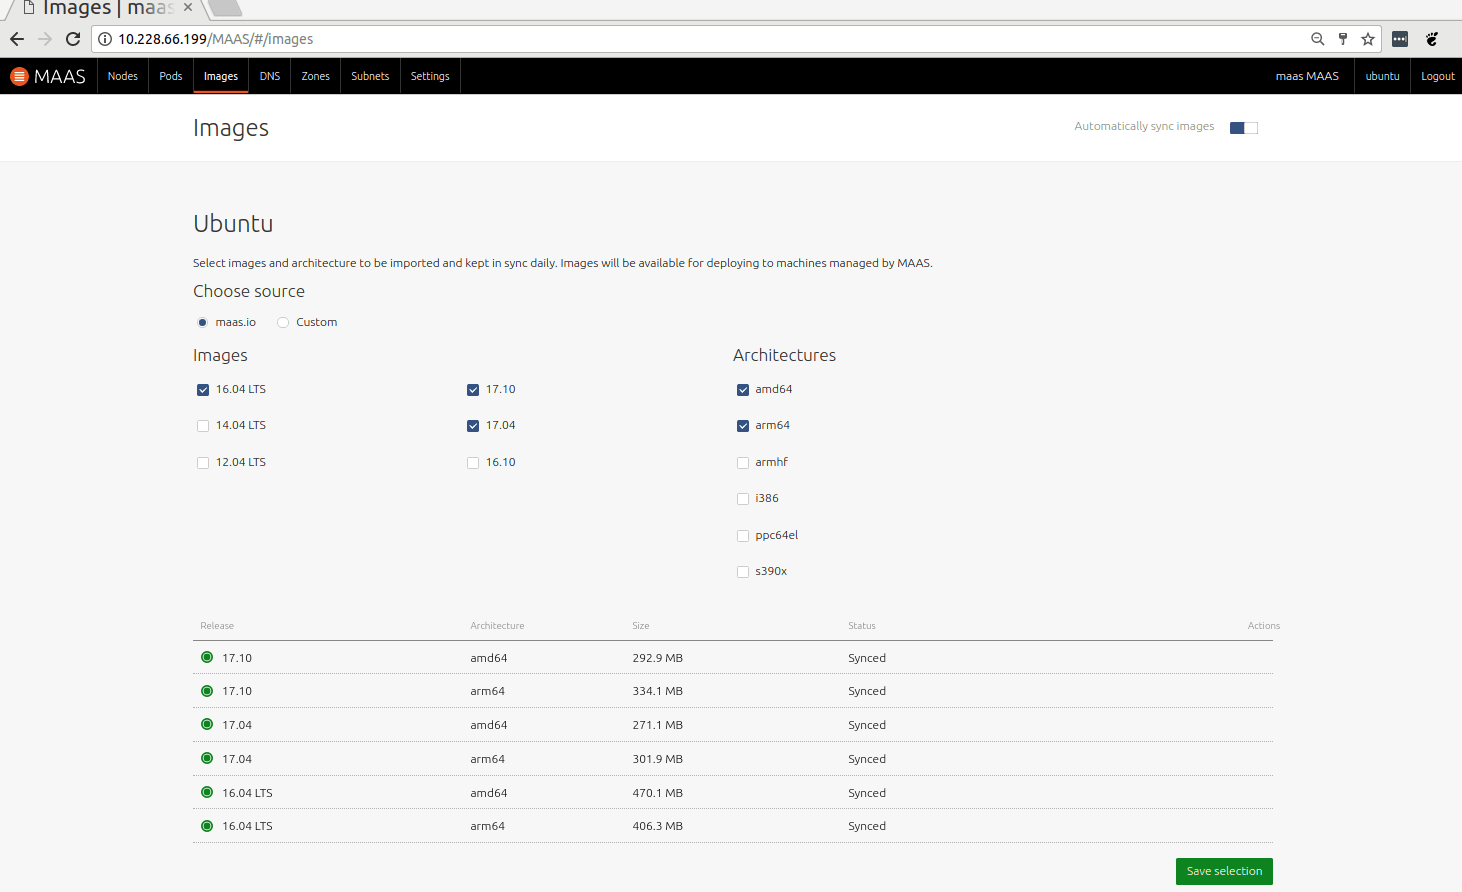This screenshot has width=1462, height=892.
Task: Click the Ubuntu section heading
Action: tap(233, 223)
